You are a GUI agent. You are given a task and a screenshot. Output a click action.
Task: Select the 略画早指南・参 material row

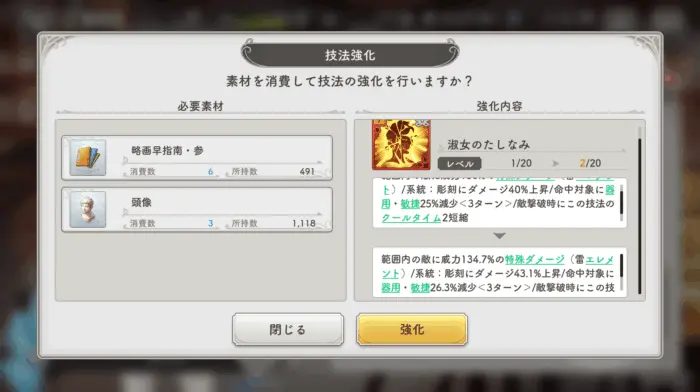(x=197, y=158)
